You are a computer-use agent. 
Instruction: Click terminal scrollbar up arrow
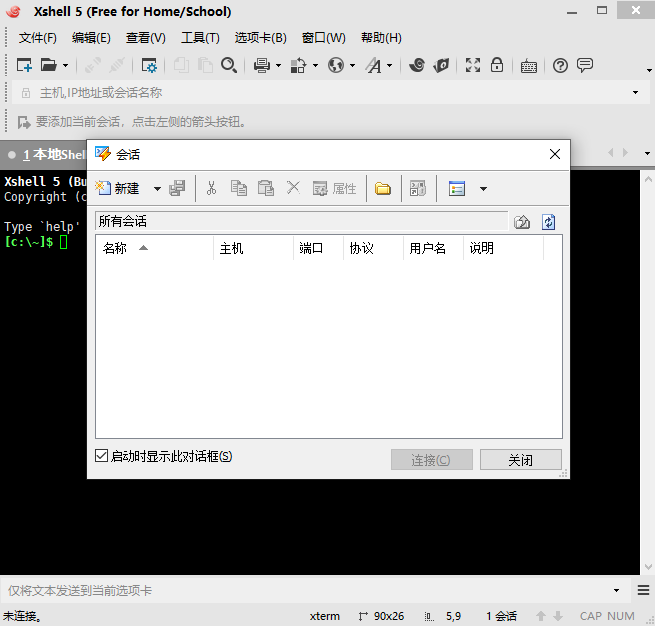coord(648,180)
